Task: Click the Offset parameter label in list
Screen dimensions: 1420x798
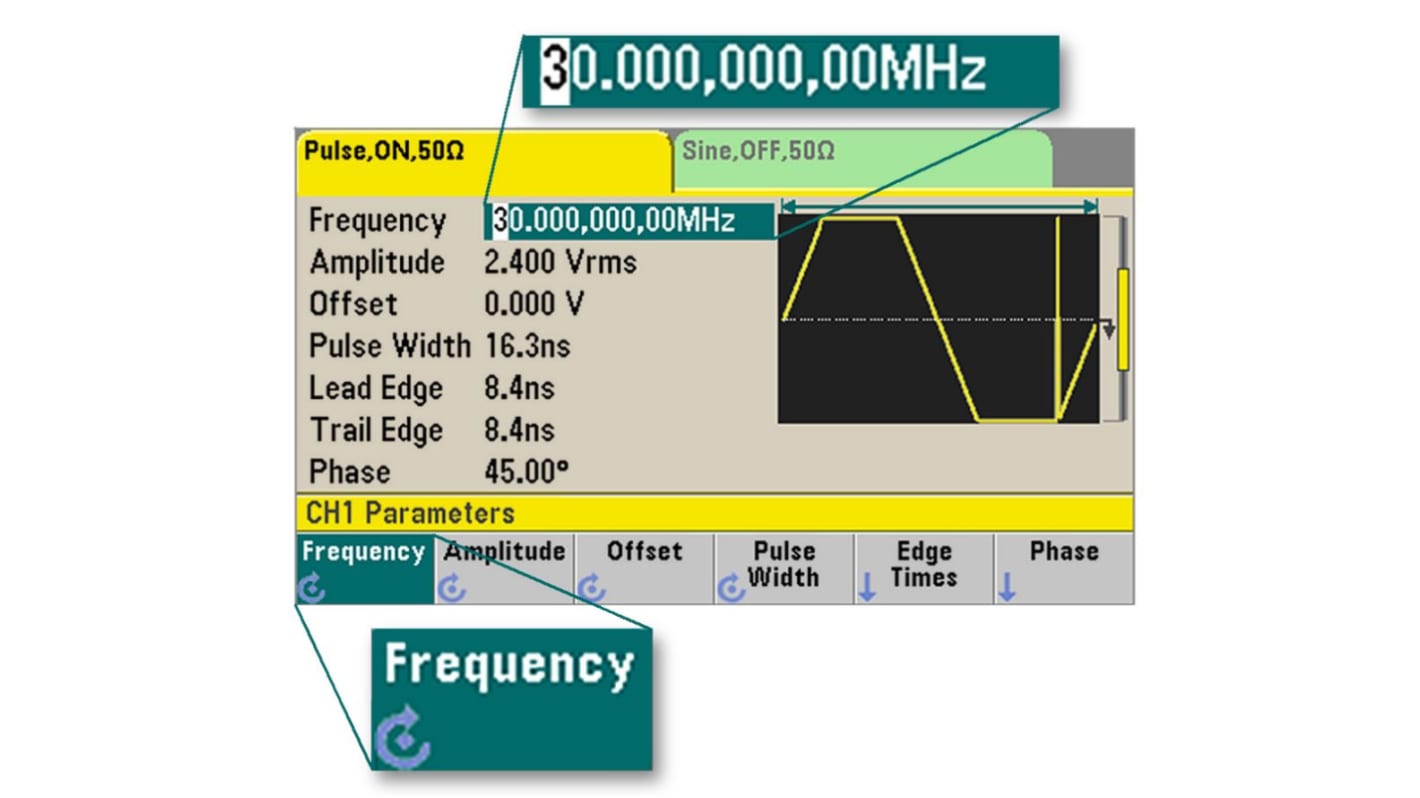Action: [353, 304]
